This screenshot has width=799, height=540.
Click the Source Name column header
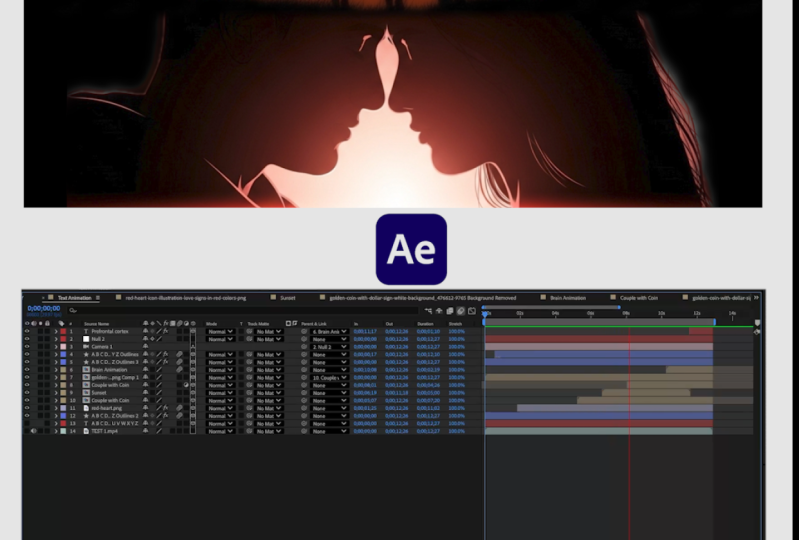click(x=96, y=323)
